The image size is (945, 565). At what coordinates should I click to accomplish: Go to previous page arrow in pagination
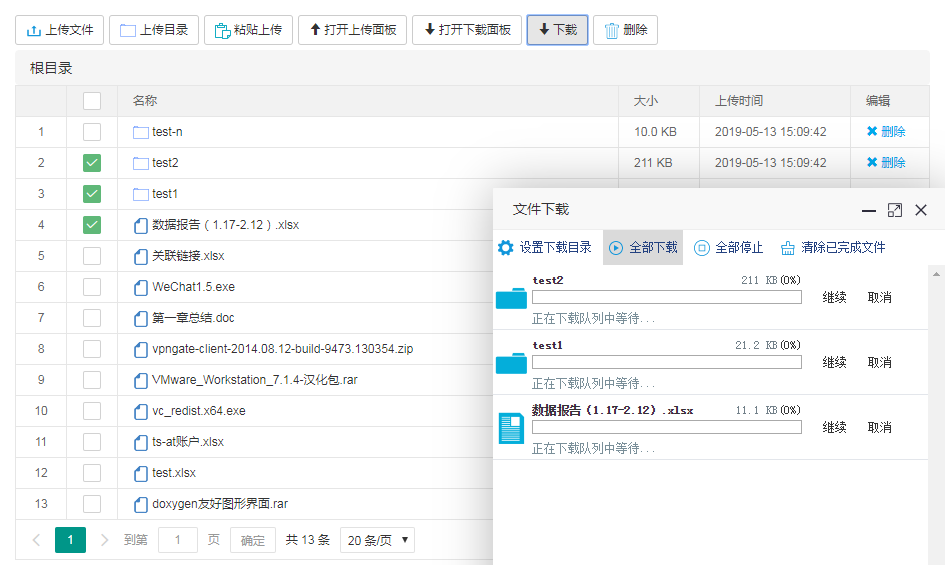(36, 540)
